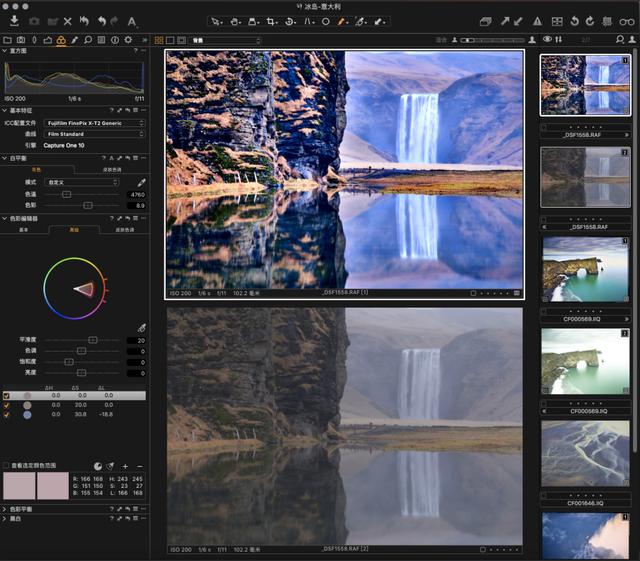Click the glasses proofing icon
The image size is (640, 561).
[x=625, y=20]
